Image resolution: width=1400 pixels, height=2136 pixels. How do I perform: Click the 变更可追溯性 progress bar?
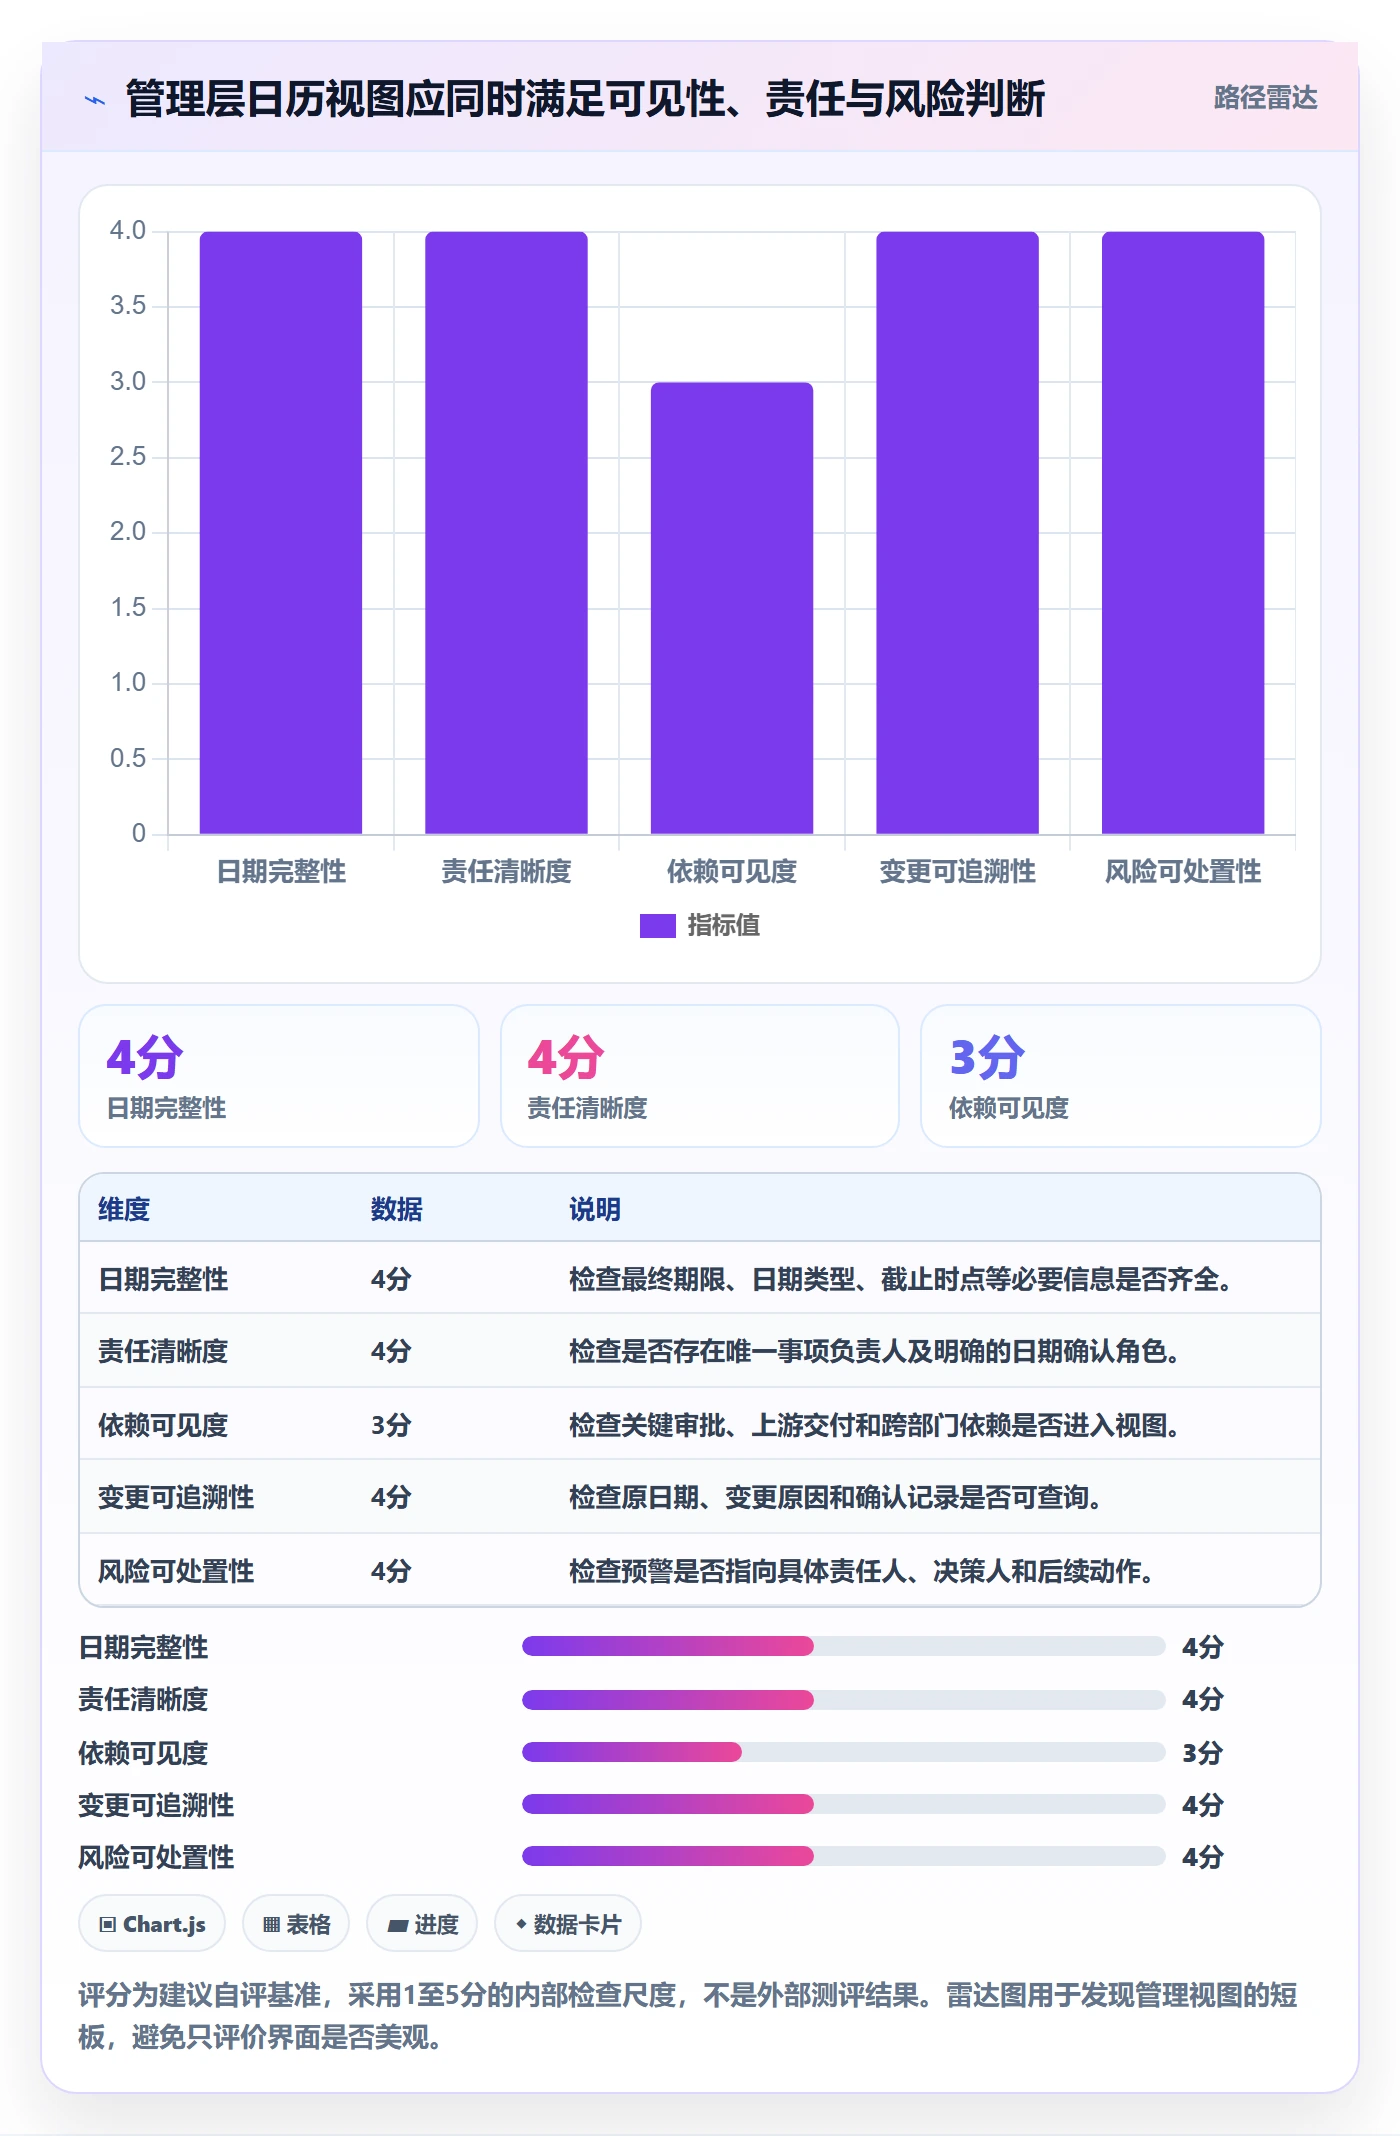(x=844, y=1804)
